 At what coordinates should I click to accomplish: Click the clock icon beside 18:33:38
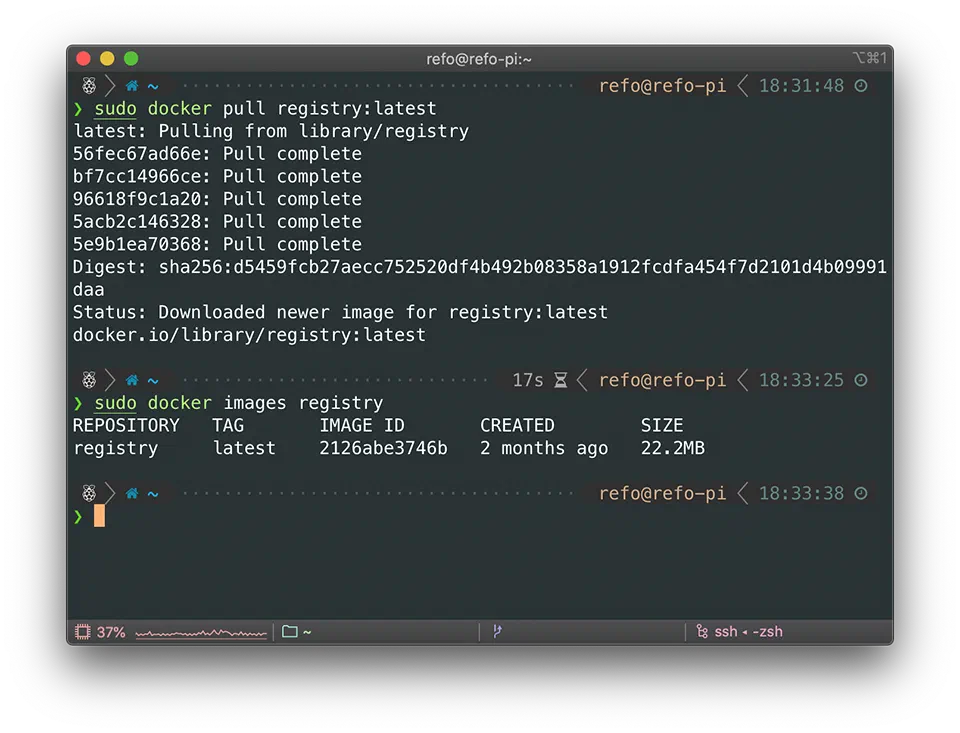861,493
